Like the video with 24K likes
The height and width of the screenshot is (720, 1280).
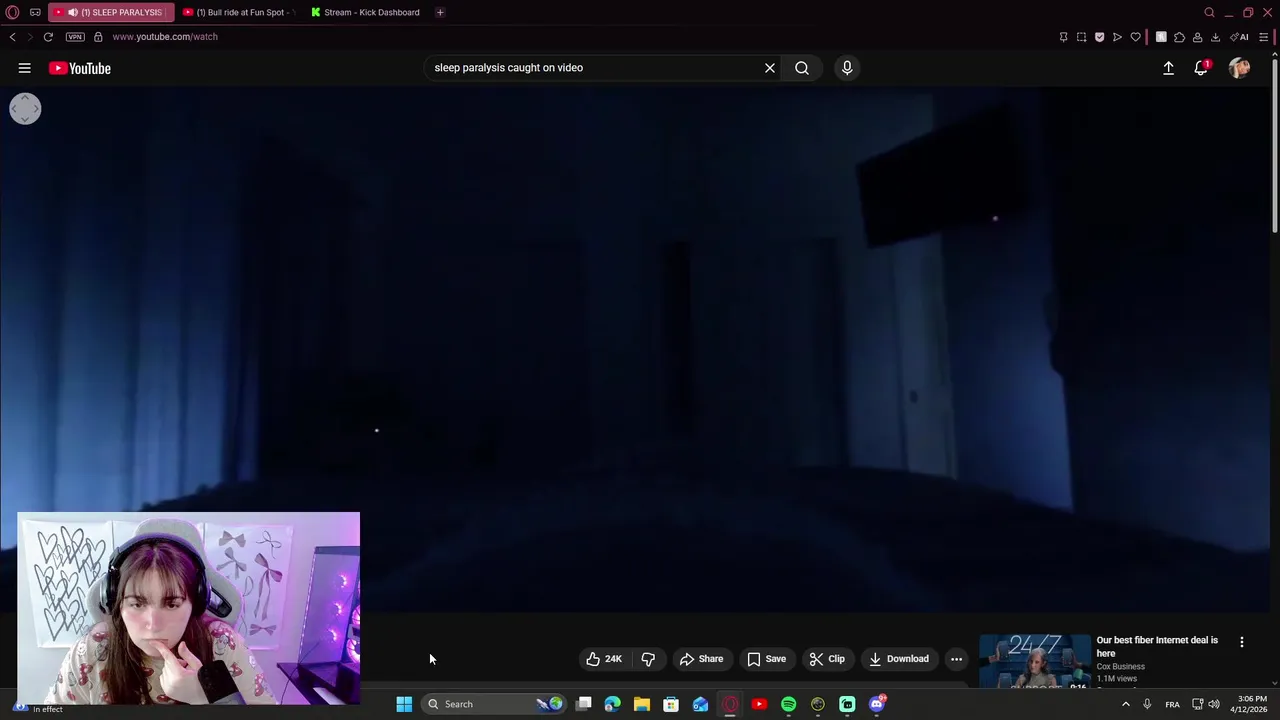point(604,659)
